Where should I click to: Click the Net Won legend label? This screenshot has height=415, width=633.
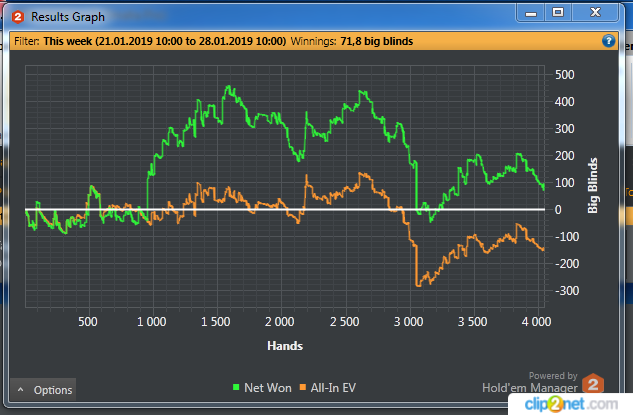[x=268, y=388]
